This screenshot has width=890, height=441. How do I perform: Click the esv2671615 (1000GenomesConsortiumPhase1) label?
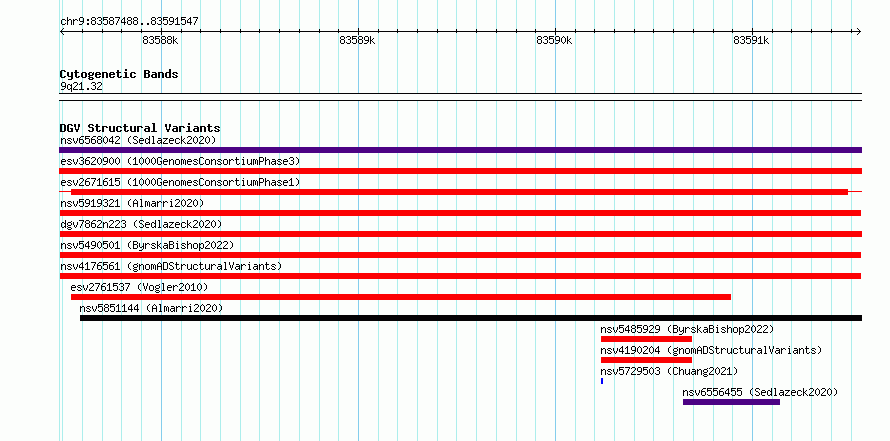tap(180, 182)
